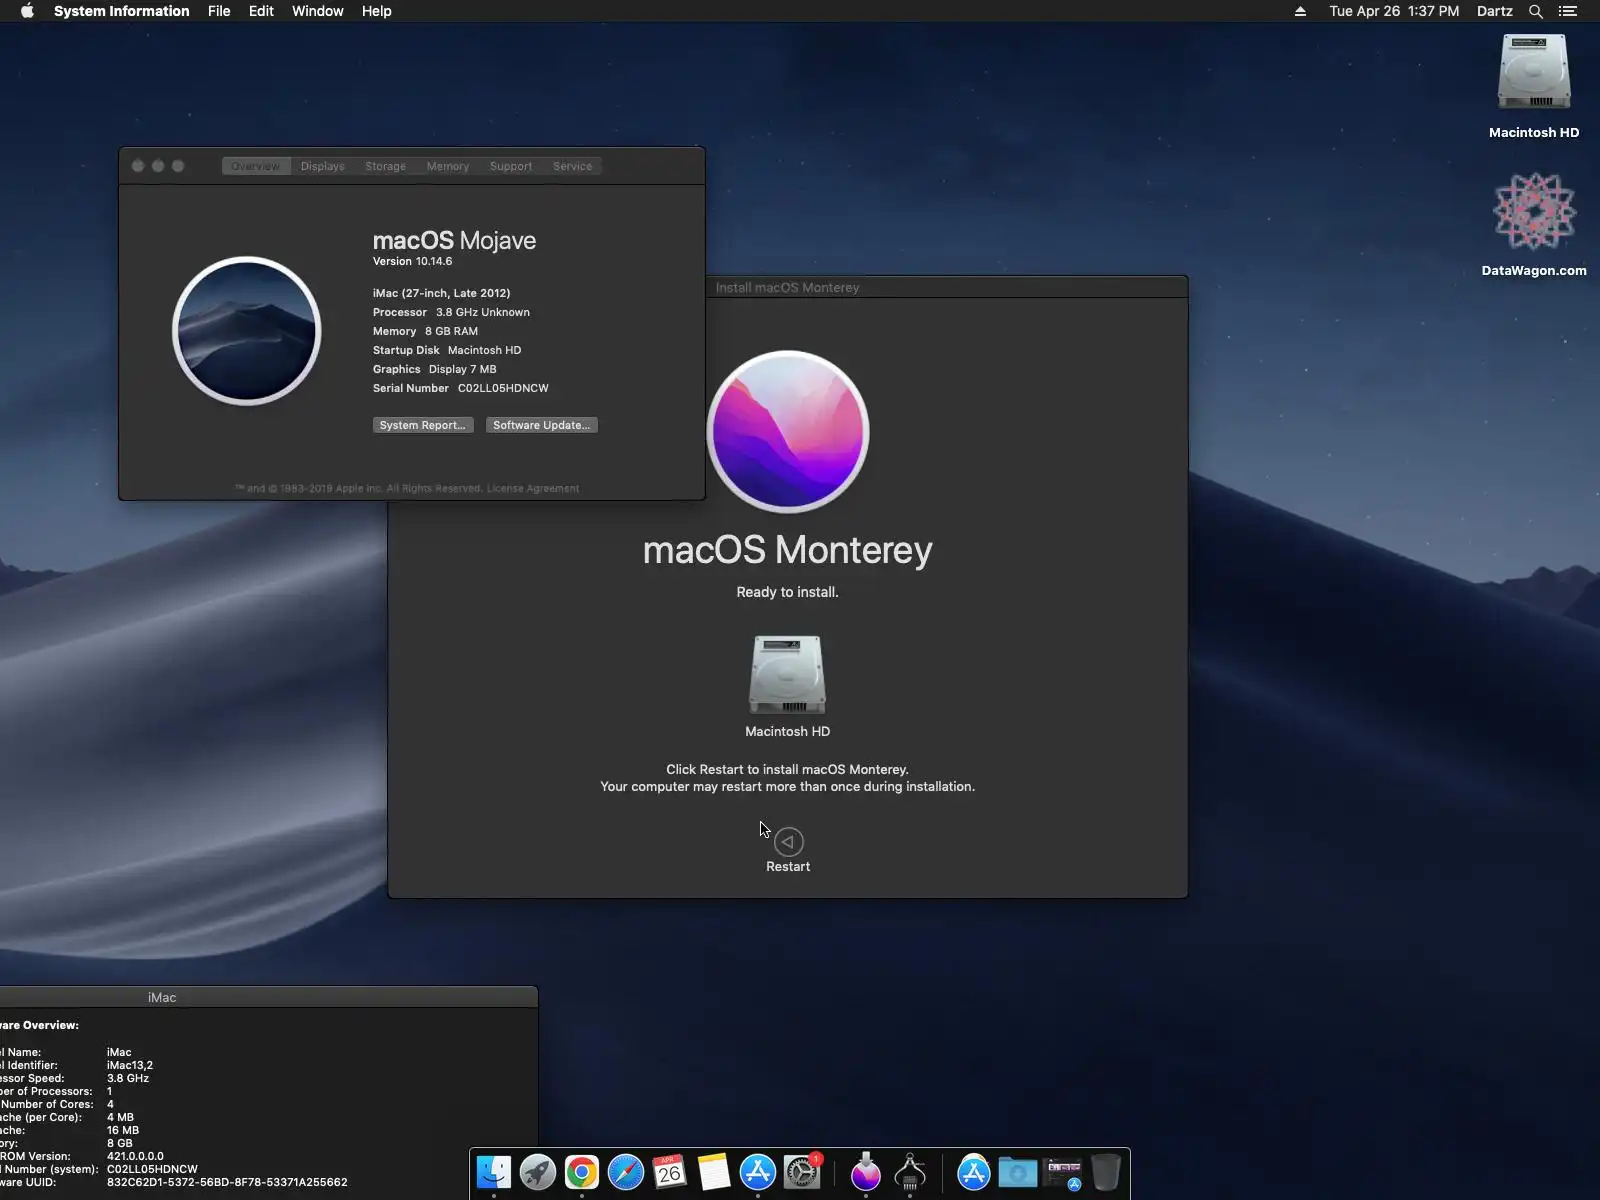
Task: Open the screenshots stack beside Trash
Action: [1062, 1172]
